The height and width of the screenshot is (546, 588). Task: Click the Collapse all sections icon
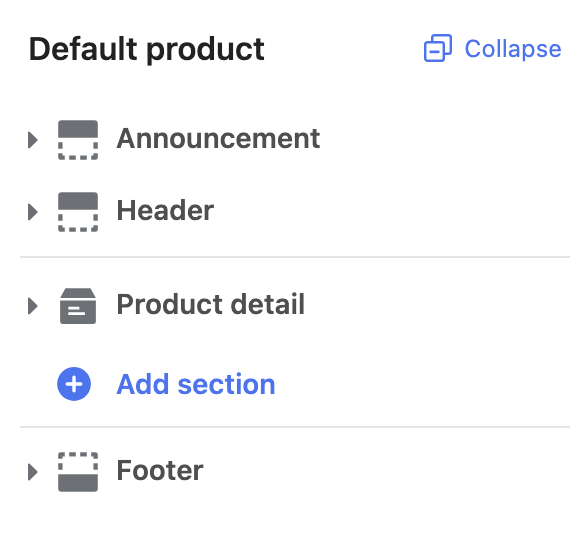tap(438, 48)
